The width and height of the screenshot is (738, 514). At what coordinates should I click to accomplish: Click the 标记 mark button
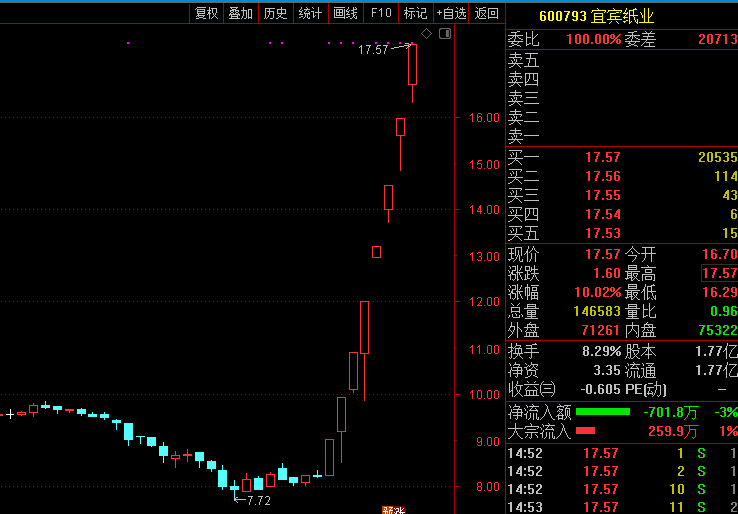click(x=414, y=13)
